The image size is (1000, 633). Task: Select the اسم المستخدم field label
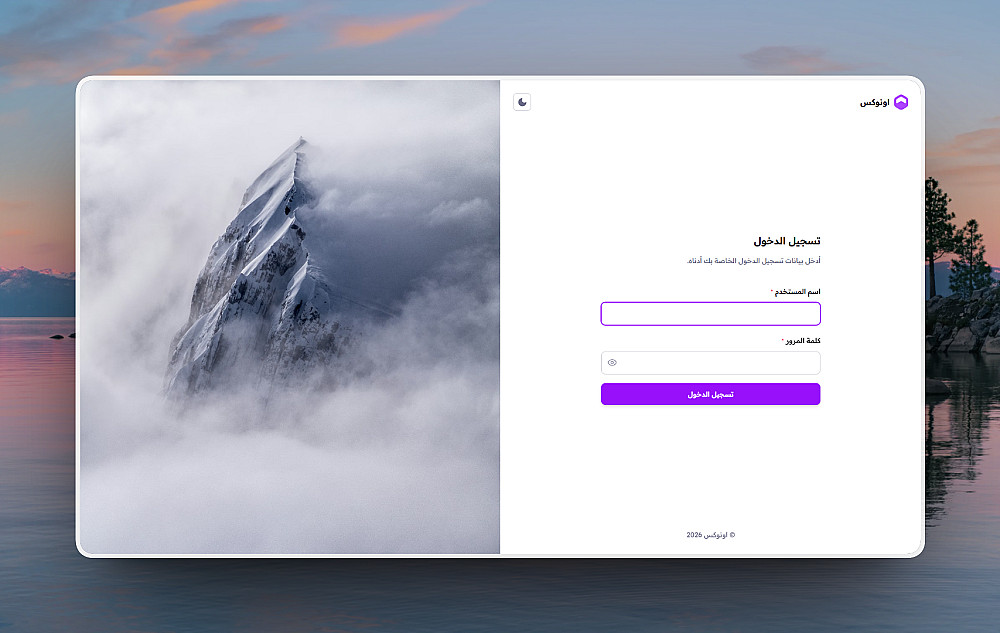click(797, 291)
